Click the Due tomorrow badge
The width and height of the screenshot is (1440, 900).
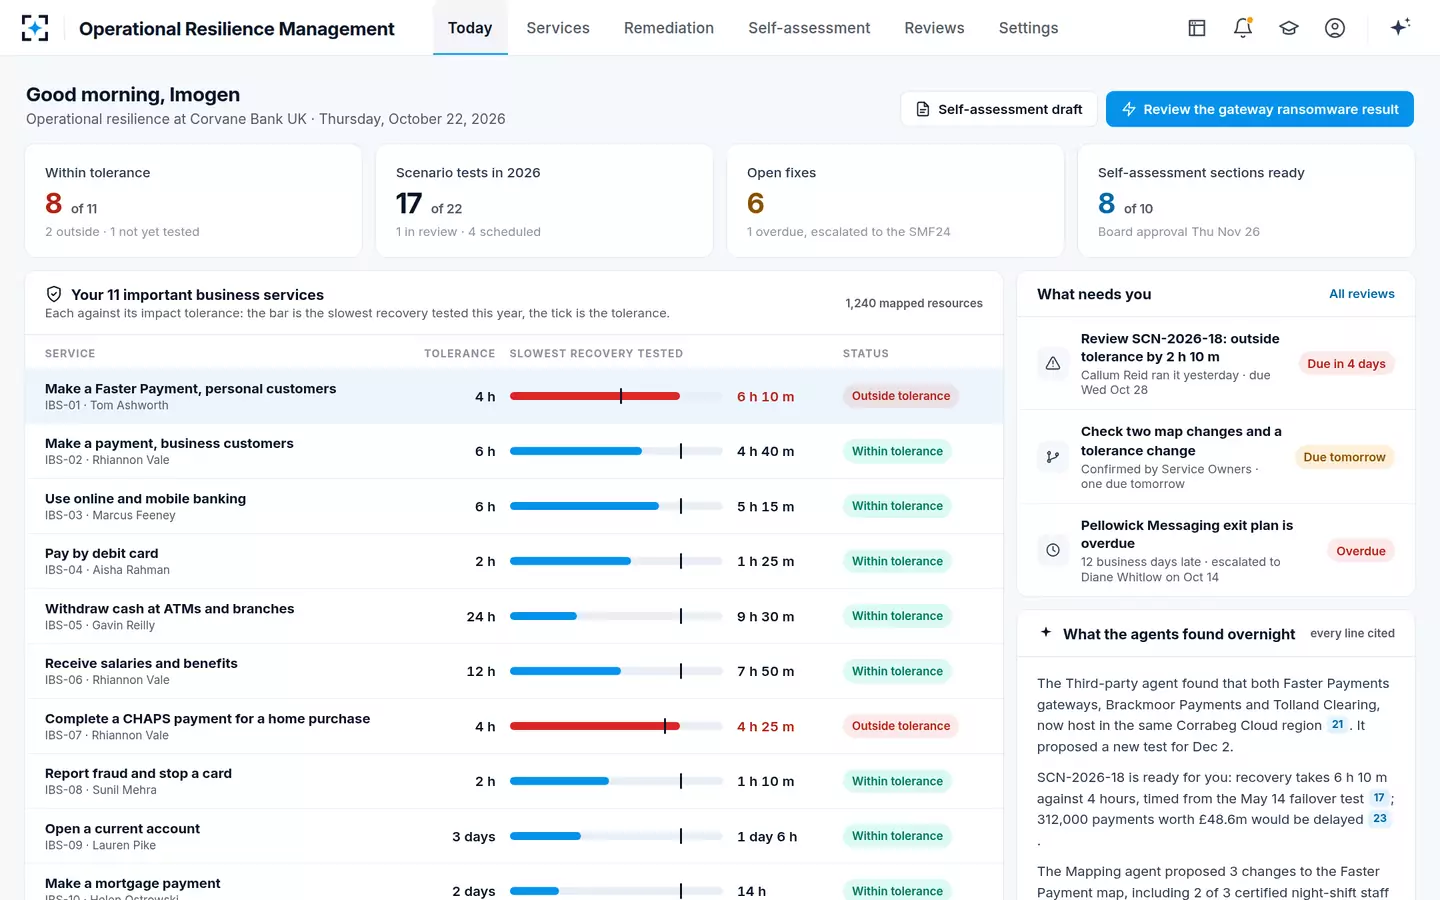click(x=1344, y=457)
